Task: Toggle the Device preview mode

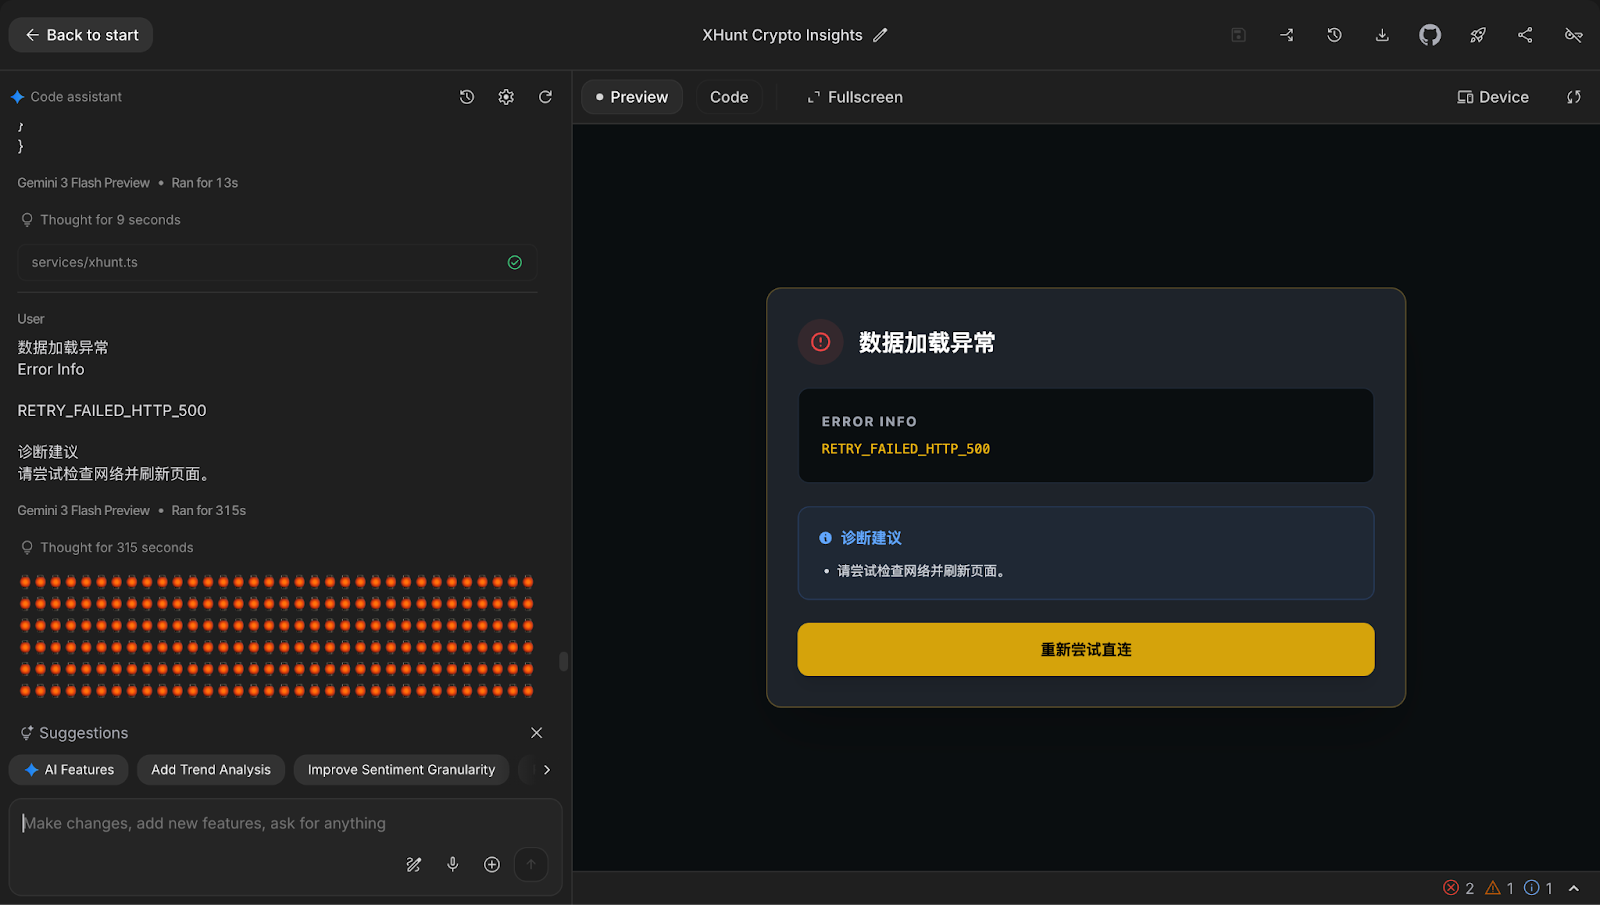Action: pos(1493,97)
